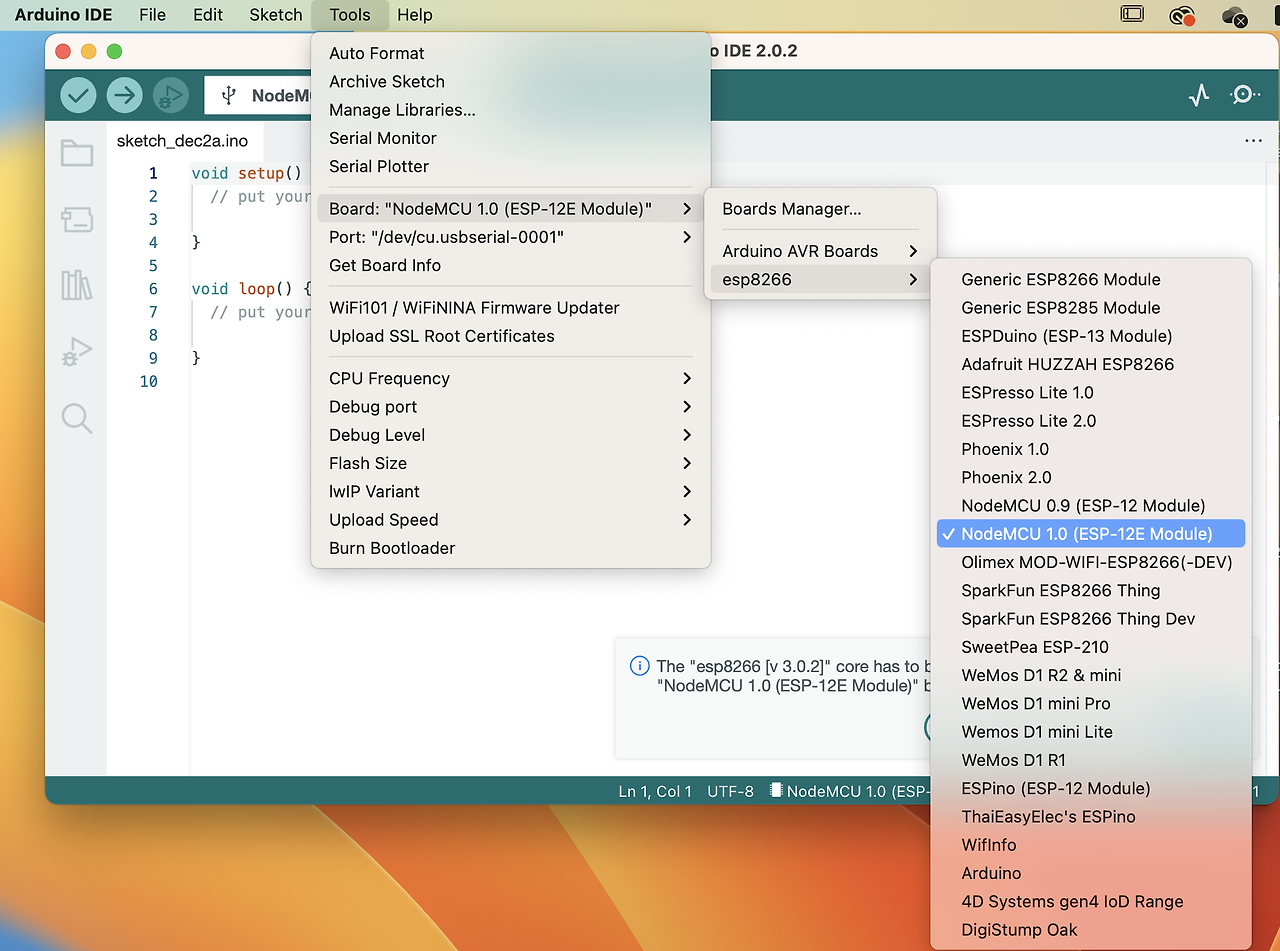Image resolution: width=1280 pixels, height=951 pixels.
Task: Choose Archive Sketch menu item
Action: 510,82
